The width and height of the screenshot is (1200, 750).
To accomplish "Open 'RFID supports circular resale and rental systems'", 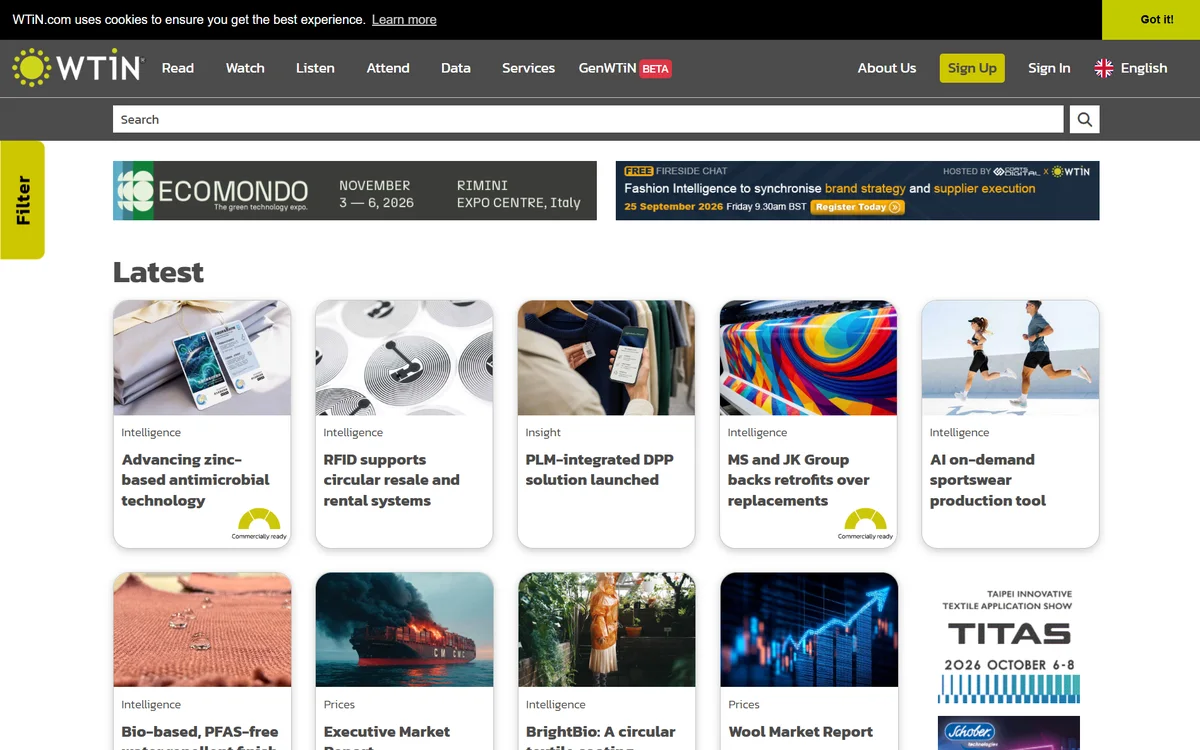I will point(391,480).
